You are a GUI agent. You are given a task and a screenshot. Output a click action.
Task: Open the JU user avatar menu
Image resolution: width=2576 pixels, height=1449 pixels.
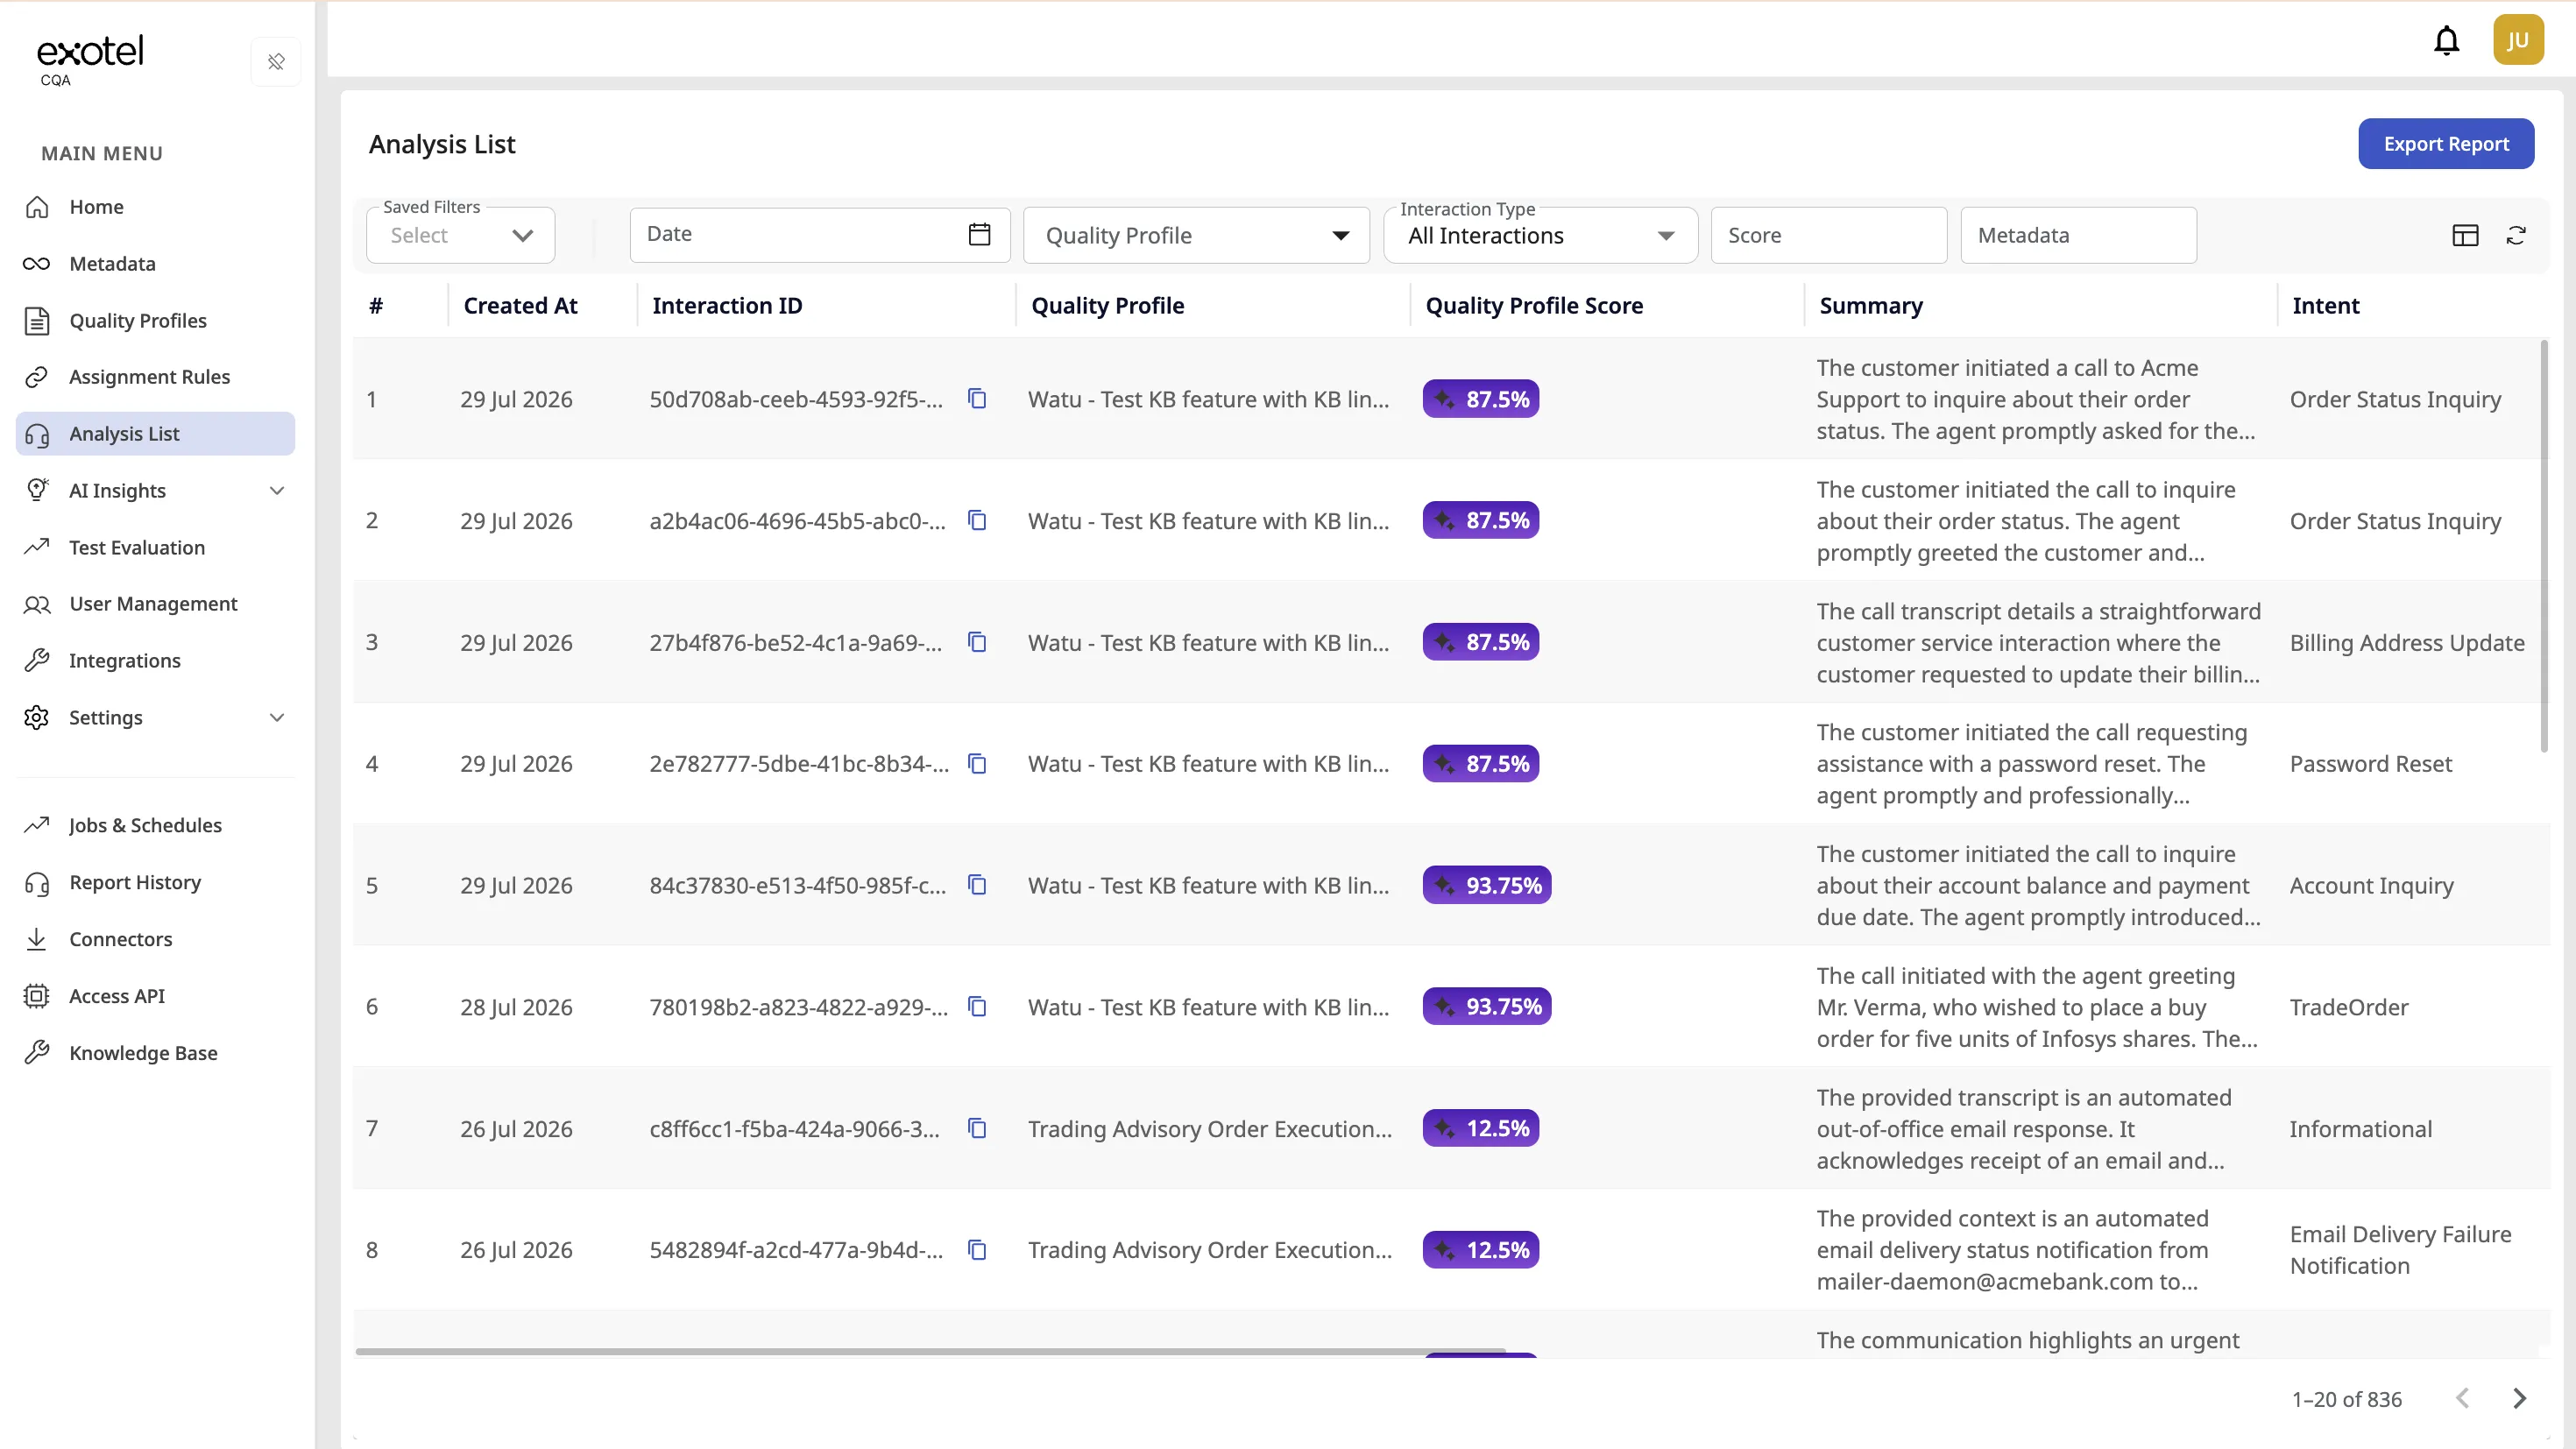[2518, 40]
